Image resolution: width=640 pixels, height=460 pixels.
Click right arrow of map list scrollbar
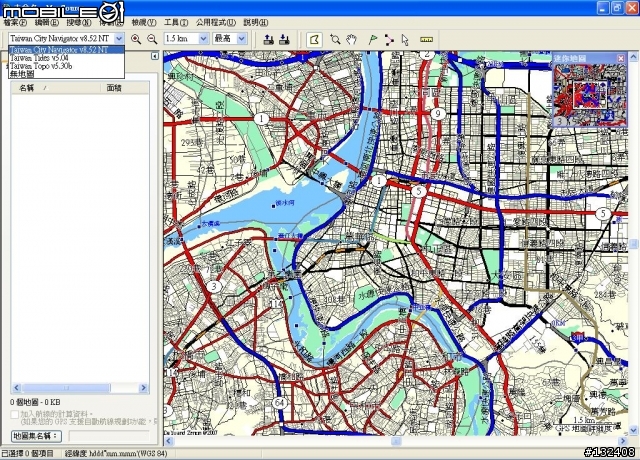[x=143, y=387]
